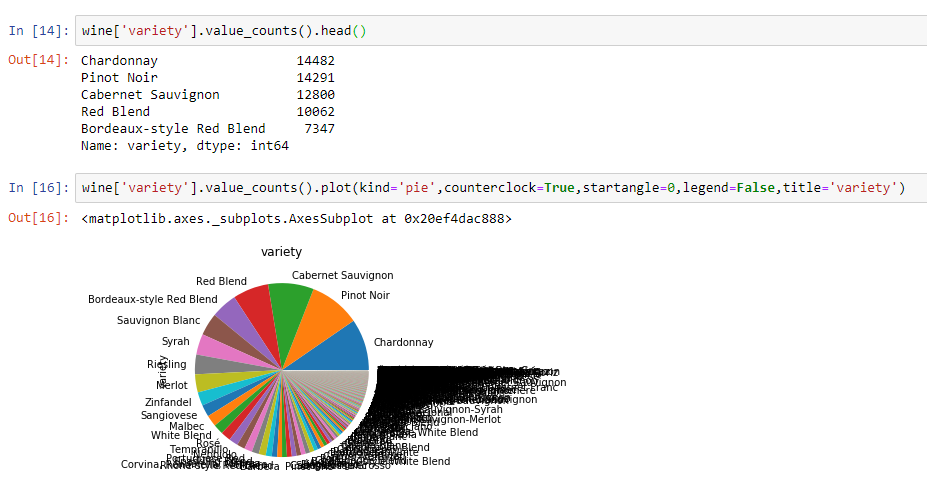
Task: Click 'head()' in cell 14 code
Action: pyautogui.click(x=343, y=31)
